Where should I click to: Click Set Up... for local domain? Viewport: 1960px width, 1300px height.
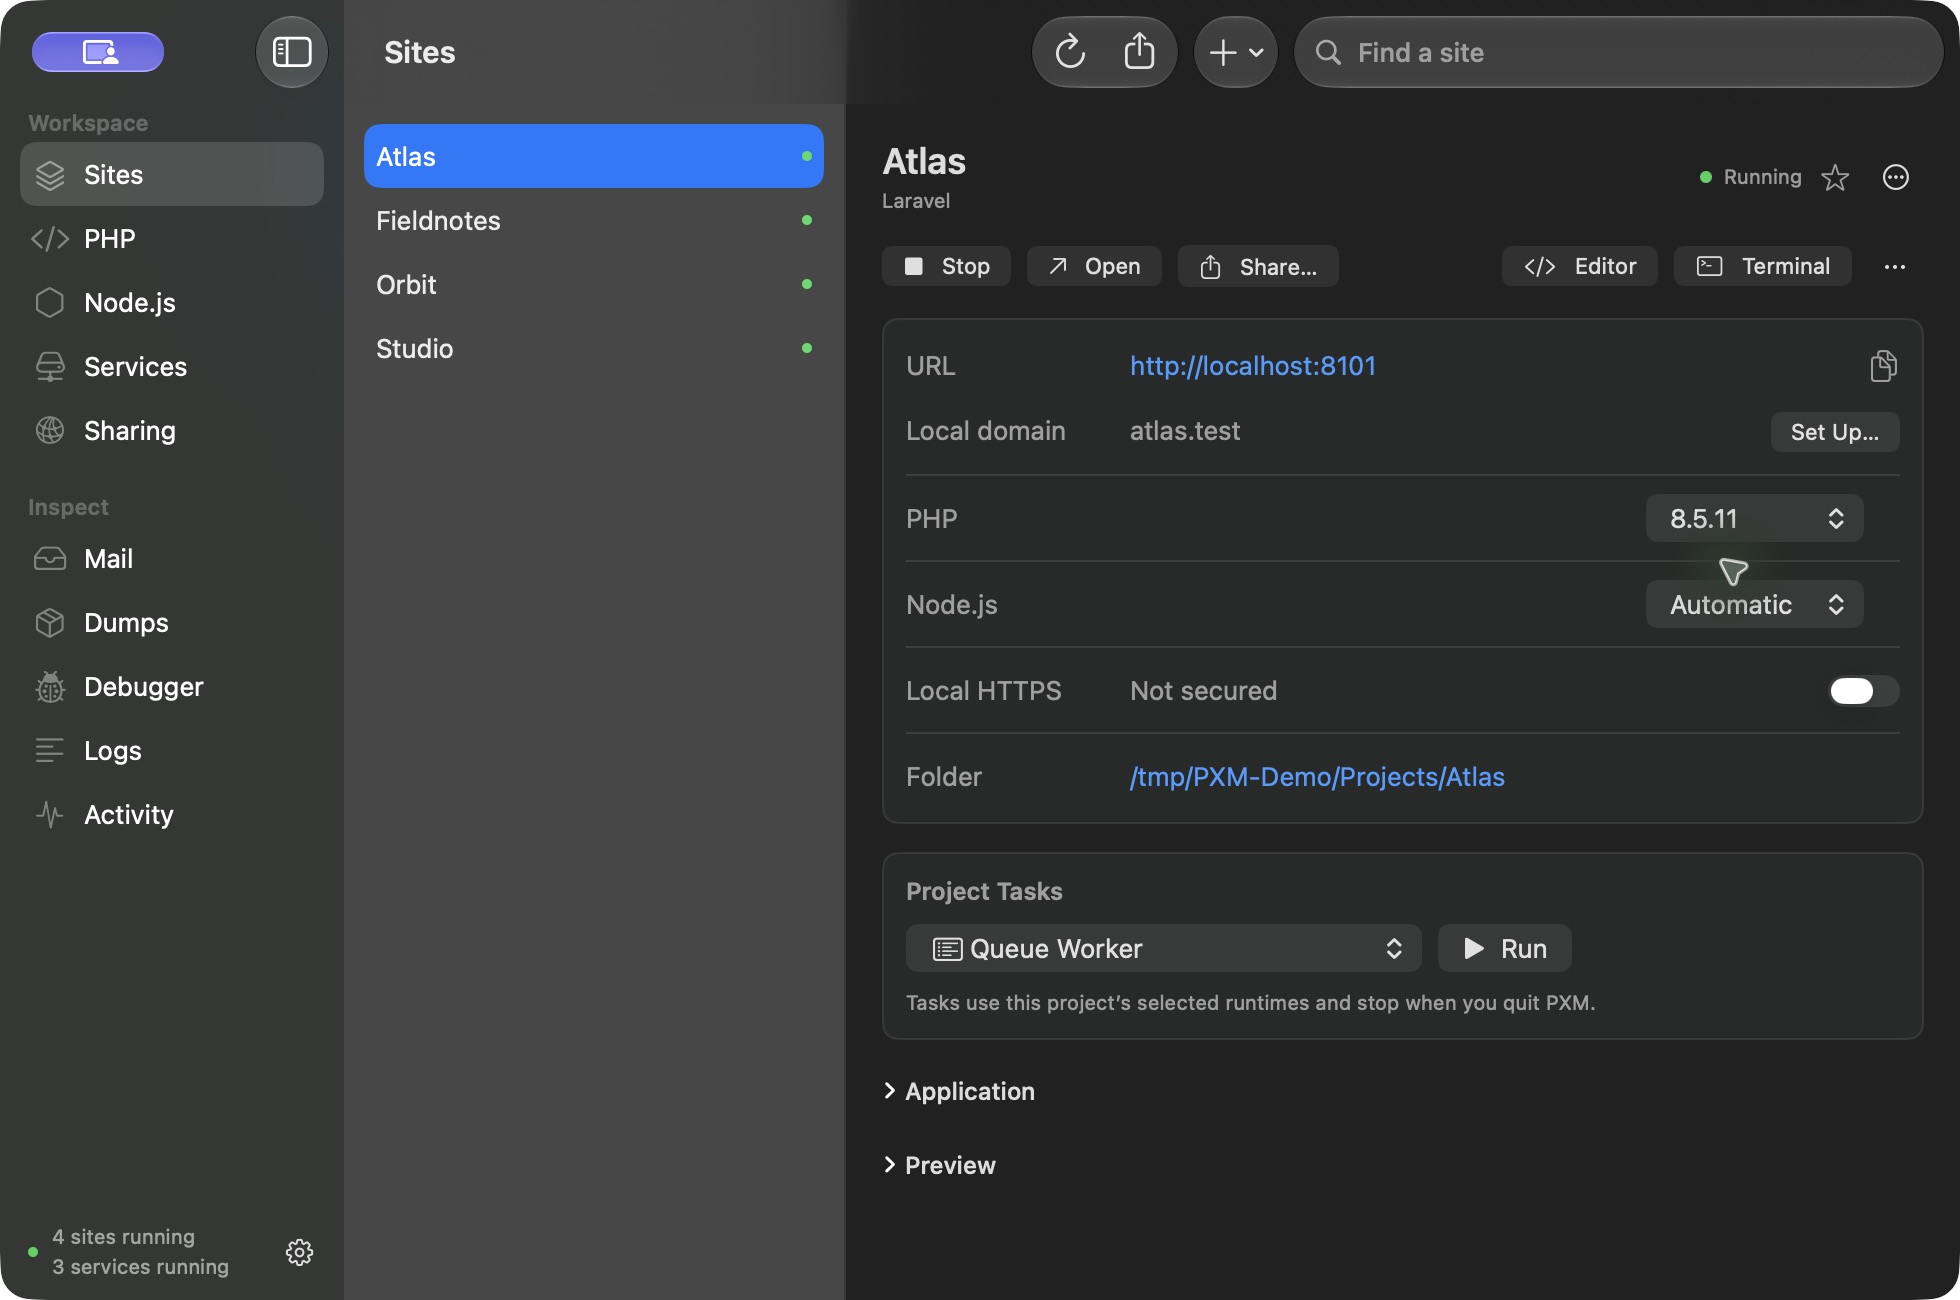pos(1835,432)
